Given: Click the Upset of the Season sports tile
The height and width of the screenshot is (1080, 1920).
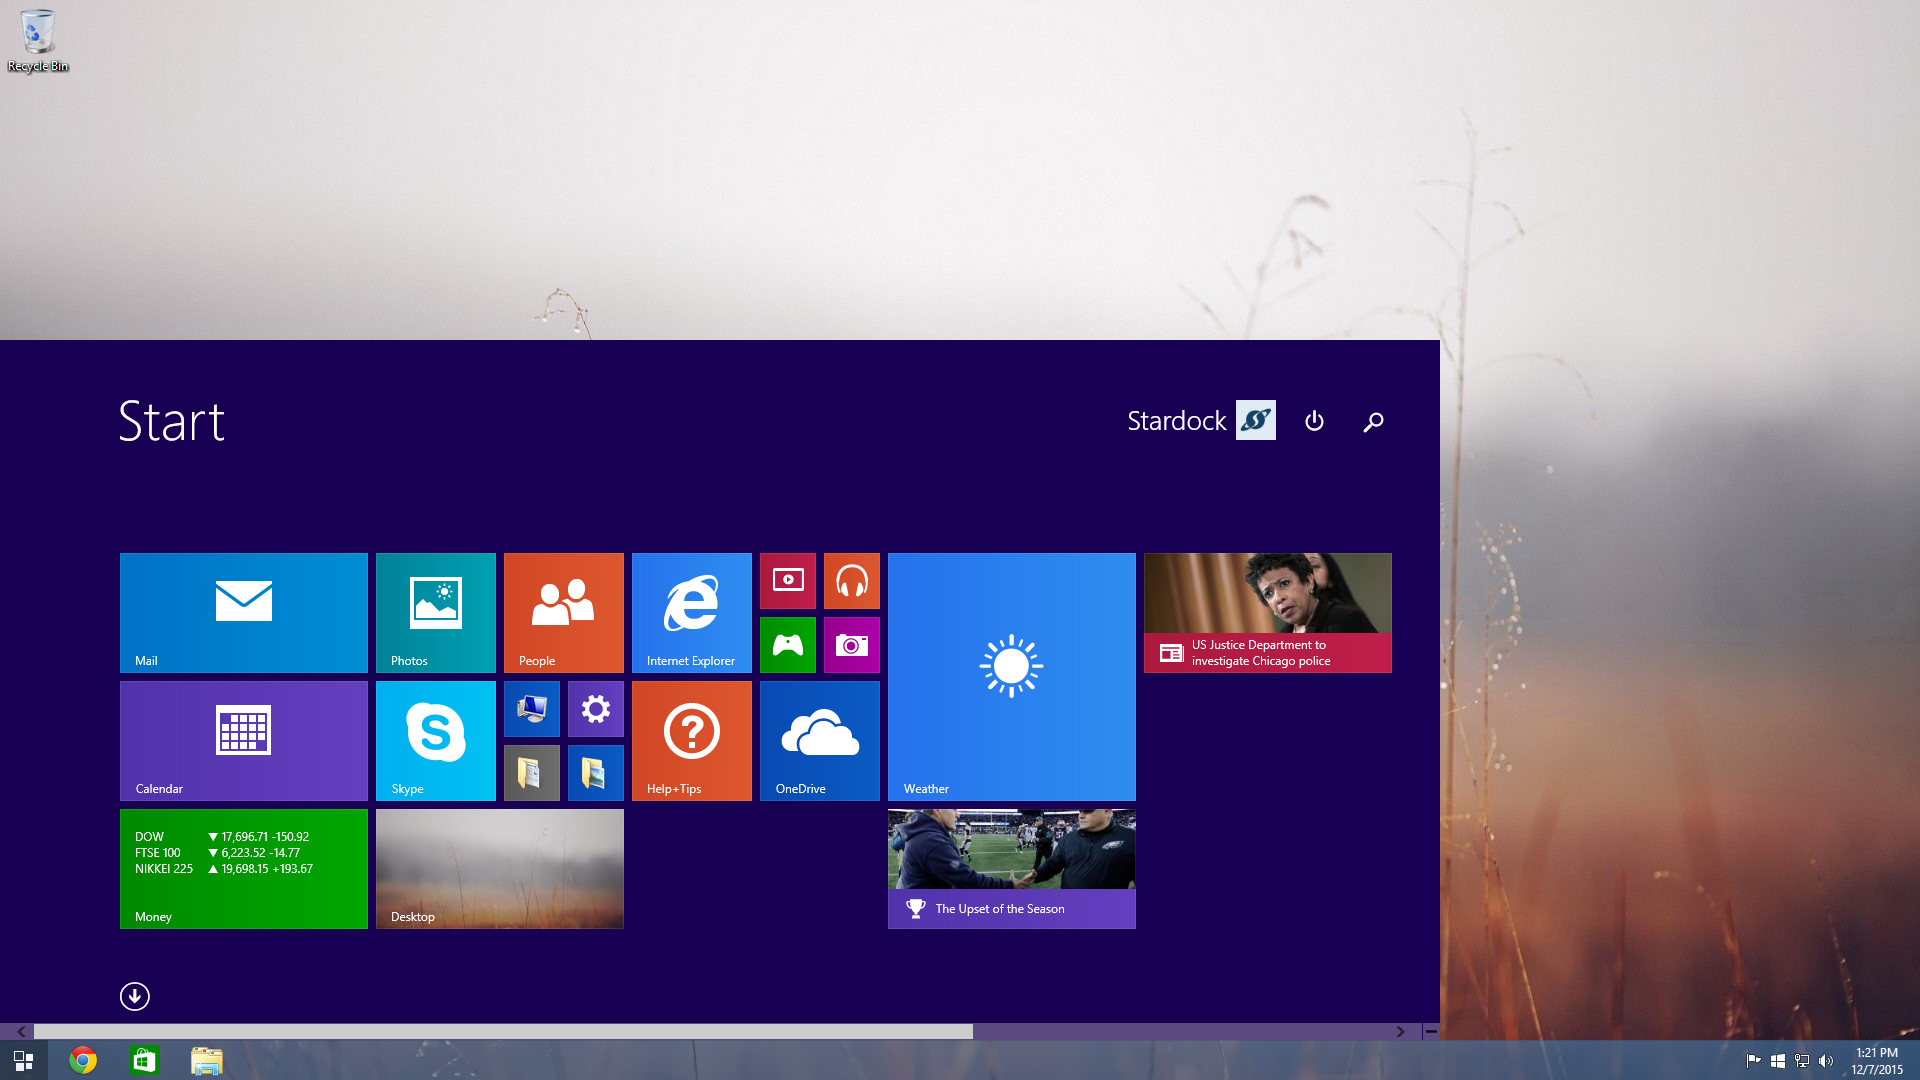Looking at the screenshot, I should [1011, 868].
